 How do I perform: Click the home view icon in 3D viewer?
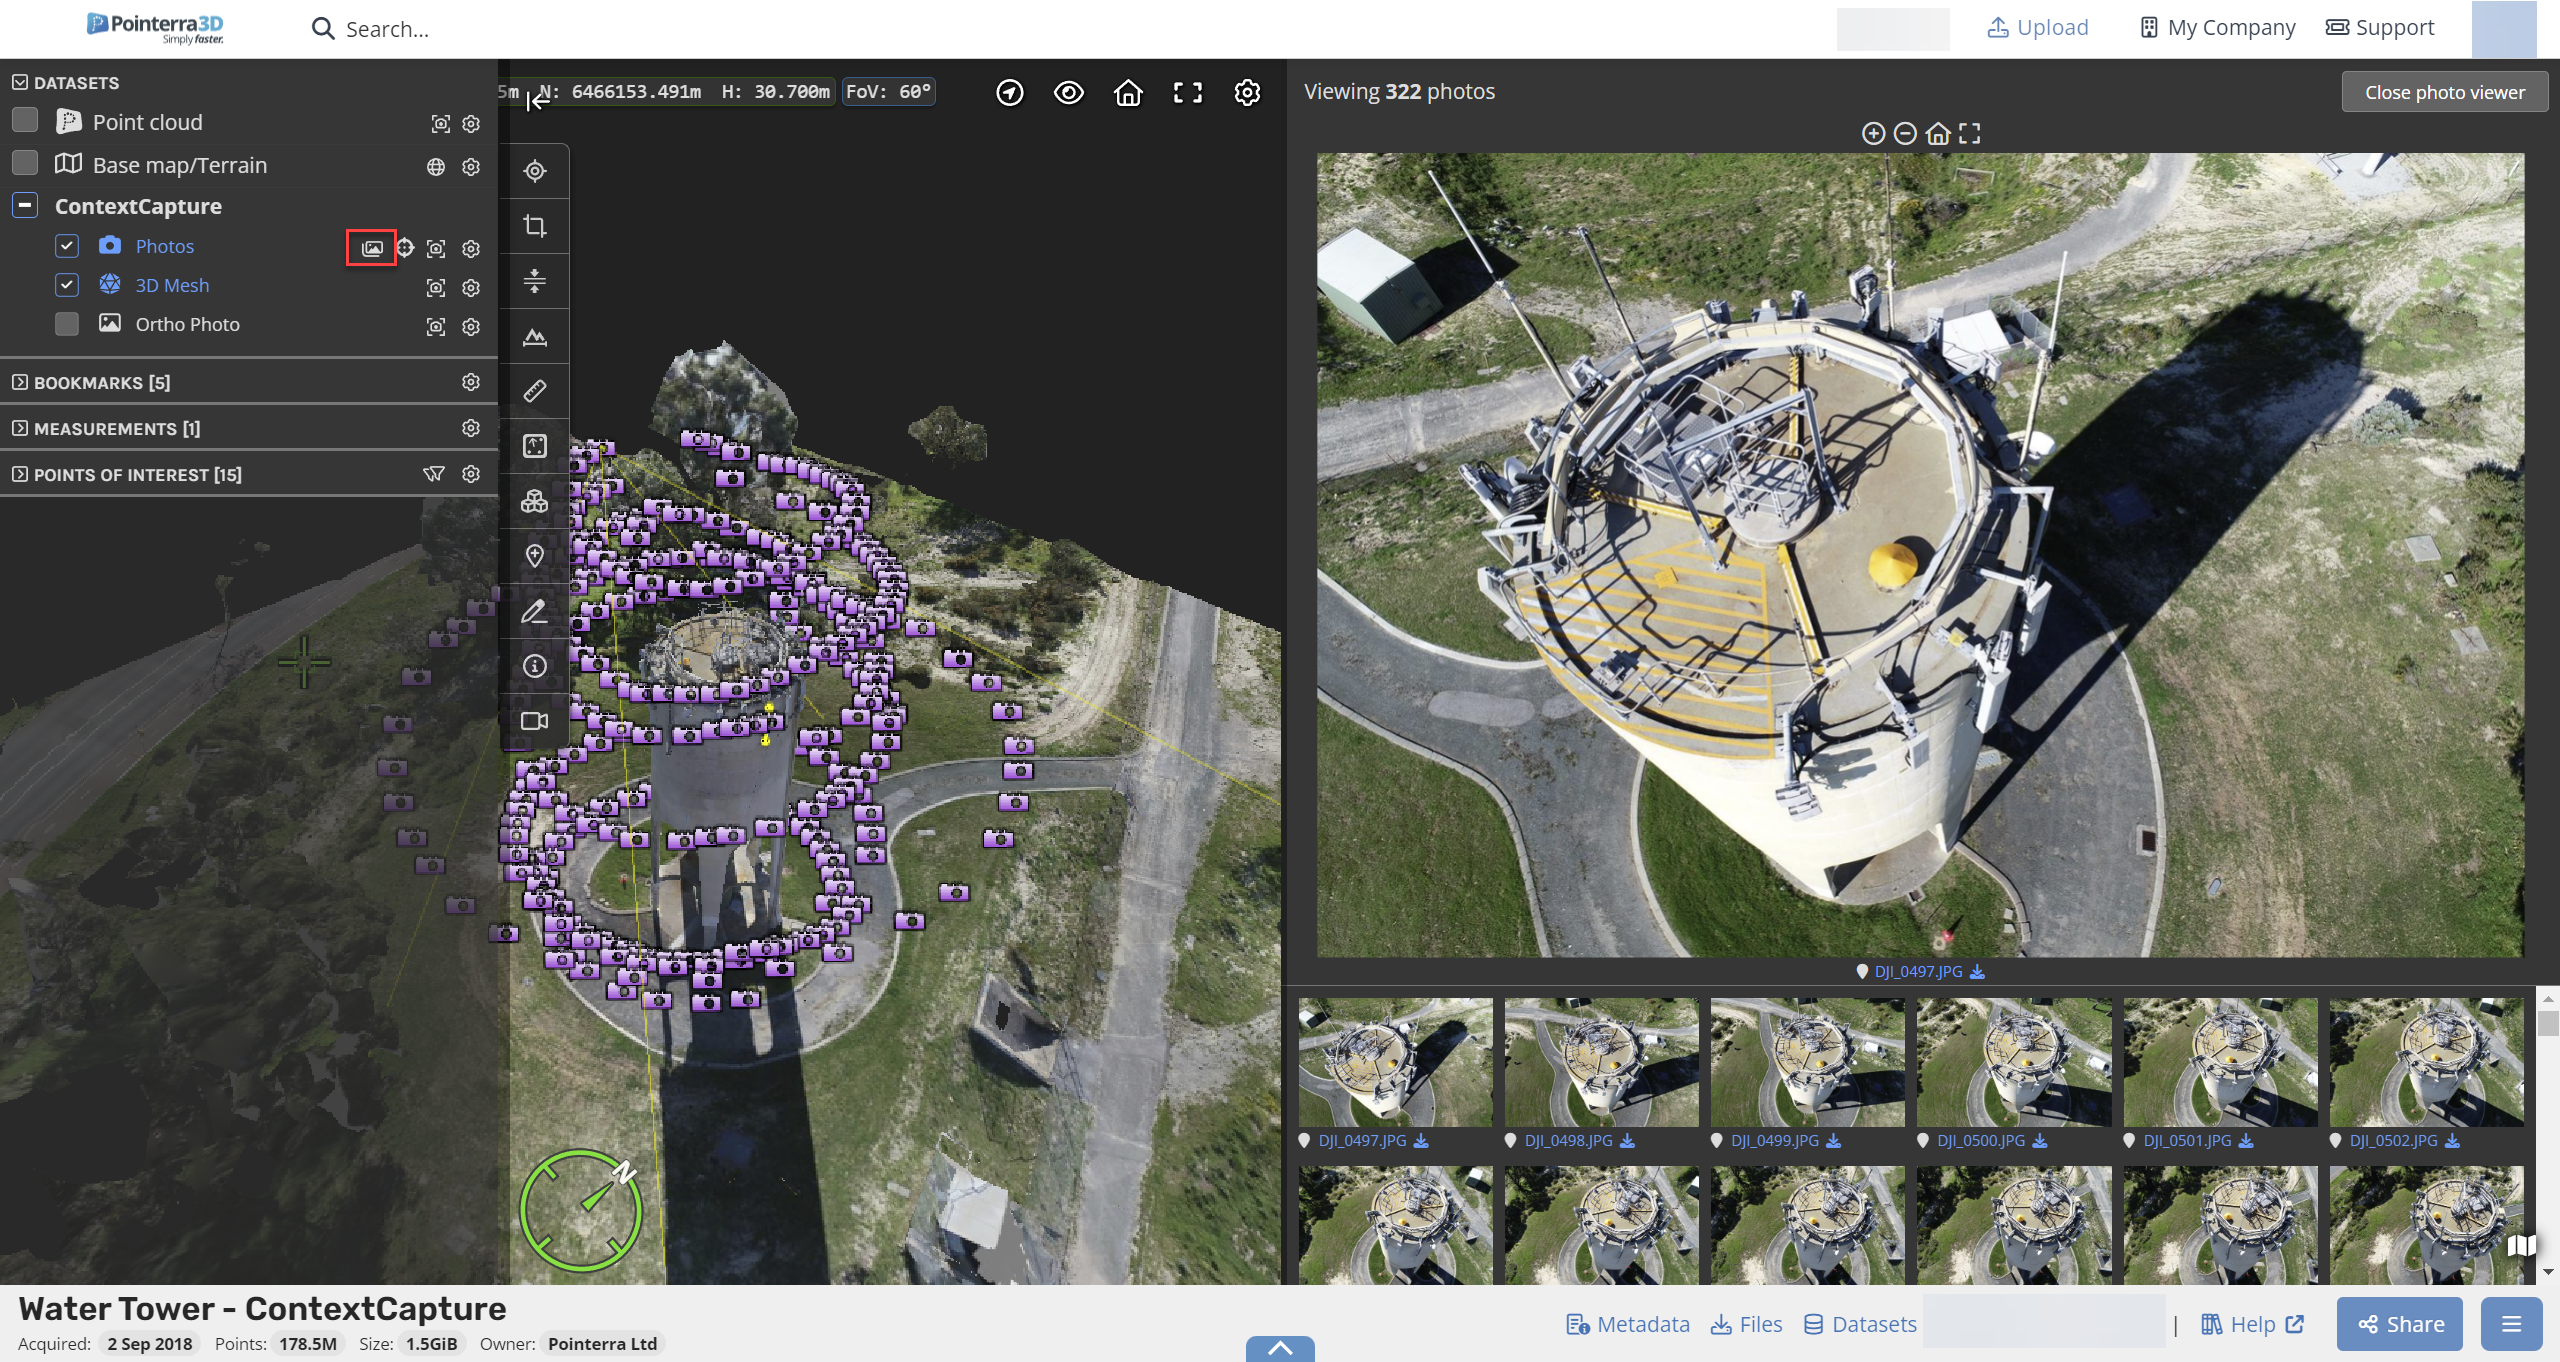[x=1128, y=93]
